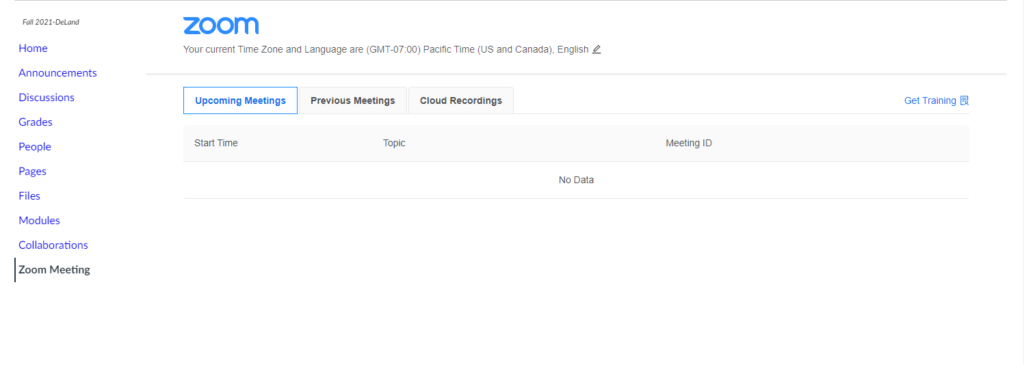Click the Start Time column header
1024x365 pixels.
pos(216,143)
